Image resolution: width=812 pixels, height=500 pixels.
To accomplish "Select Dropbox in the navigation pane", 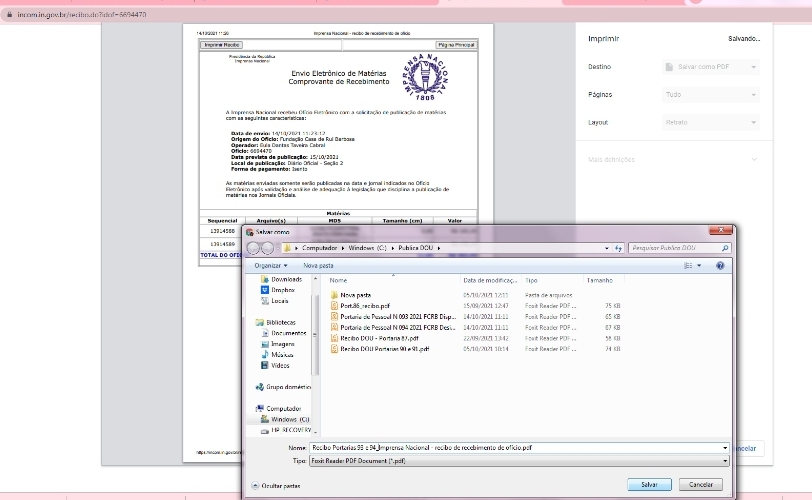I will click(283, 290).
